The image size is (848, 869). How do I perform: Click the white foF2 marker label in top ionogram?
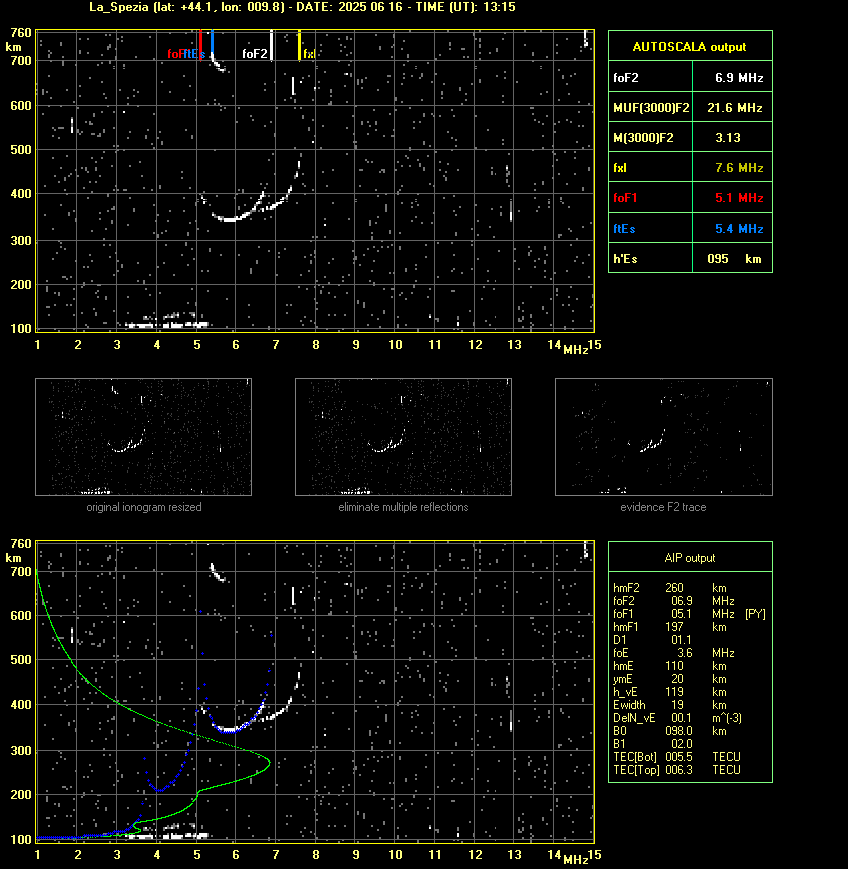[254, 54]
